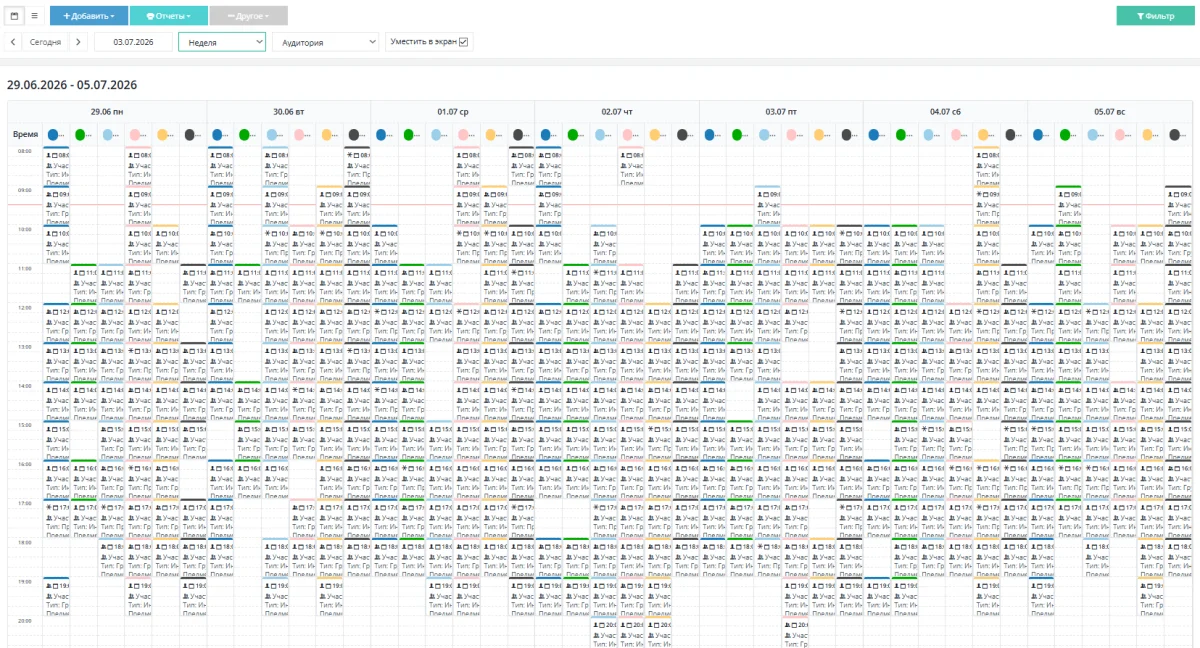Open 09:00 lesson in yellow room on 30.06
Screen dimensions: 1200x648
pos(329,206)
